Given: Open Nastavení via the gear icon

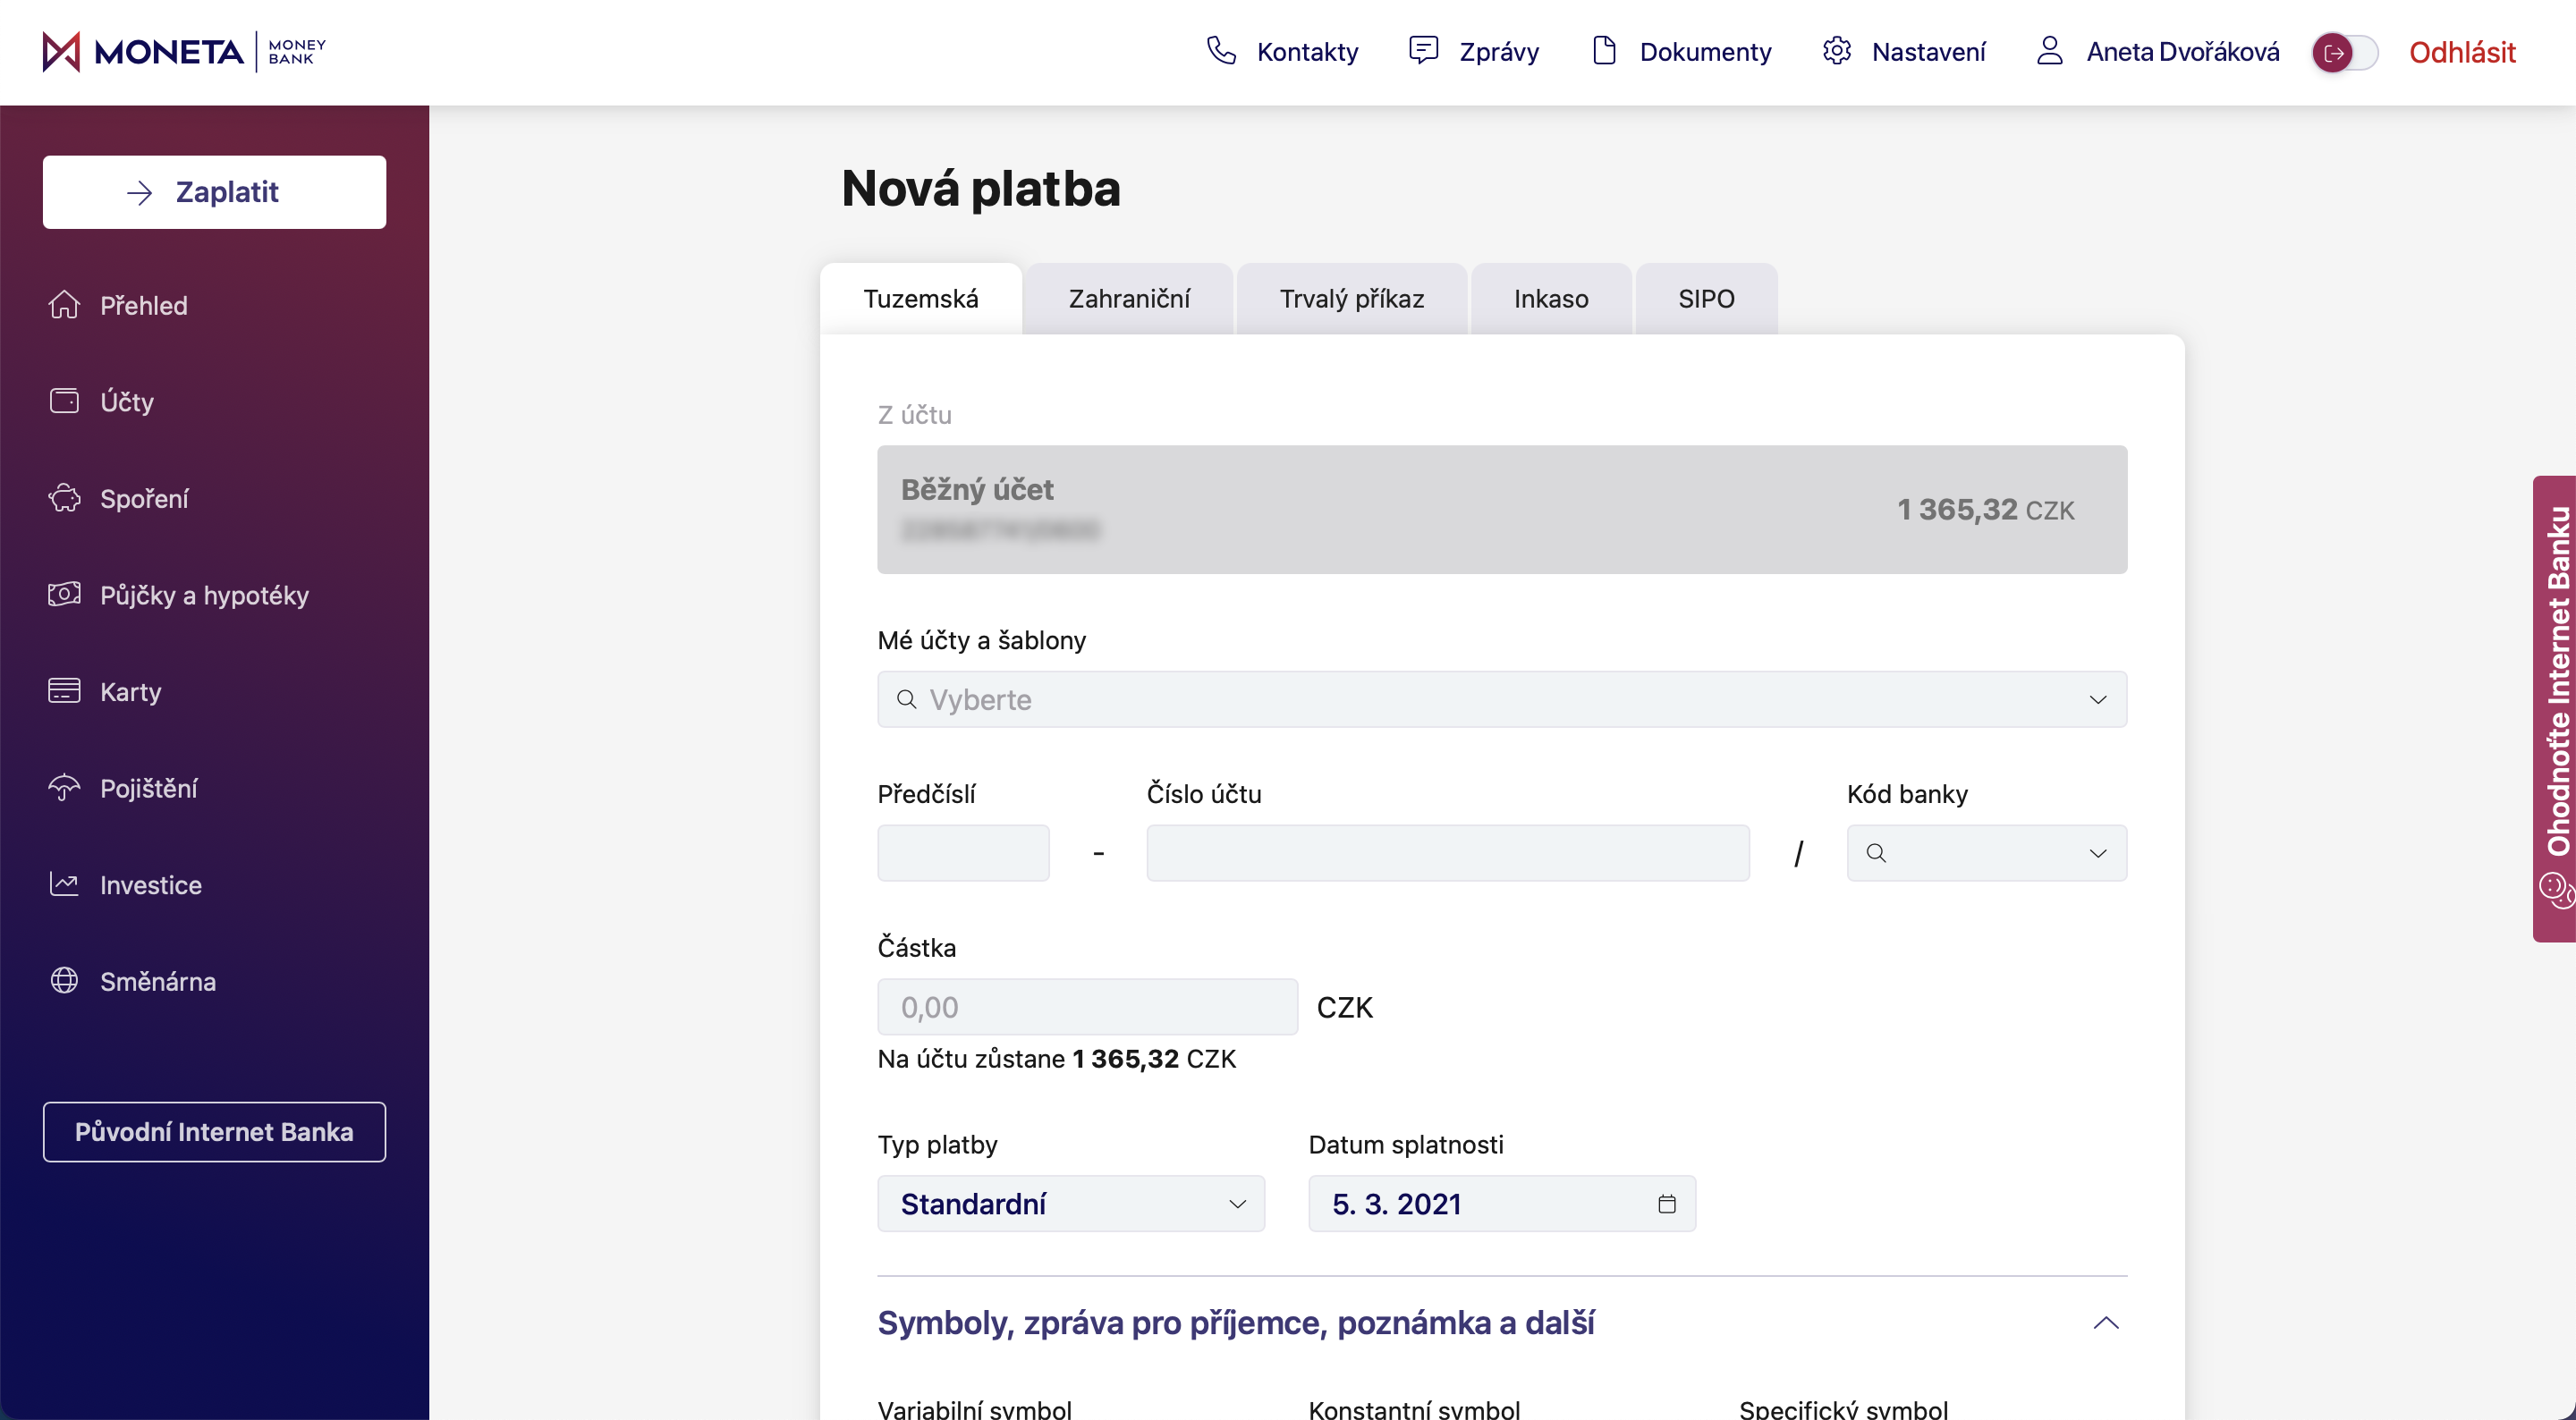Looking at the screenshot, I should pyautogui.click(x=1836, y=50).
